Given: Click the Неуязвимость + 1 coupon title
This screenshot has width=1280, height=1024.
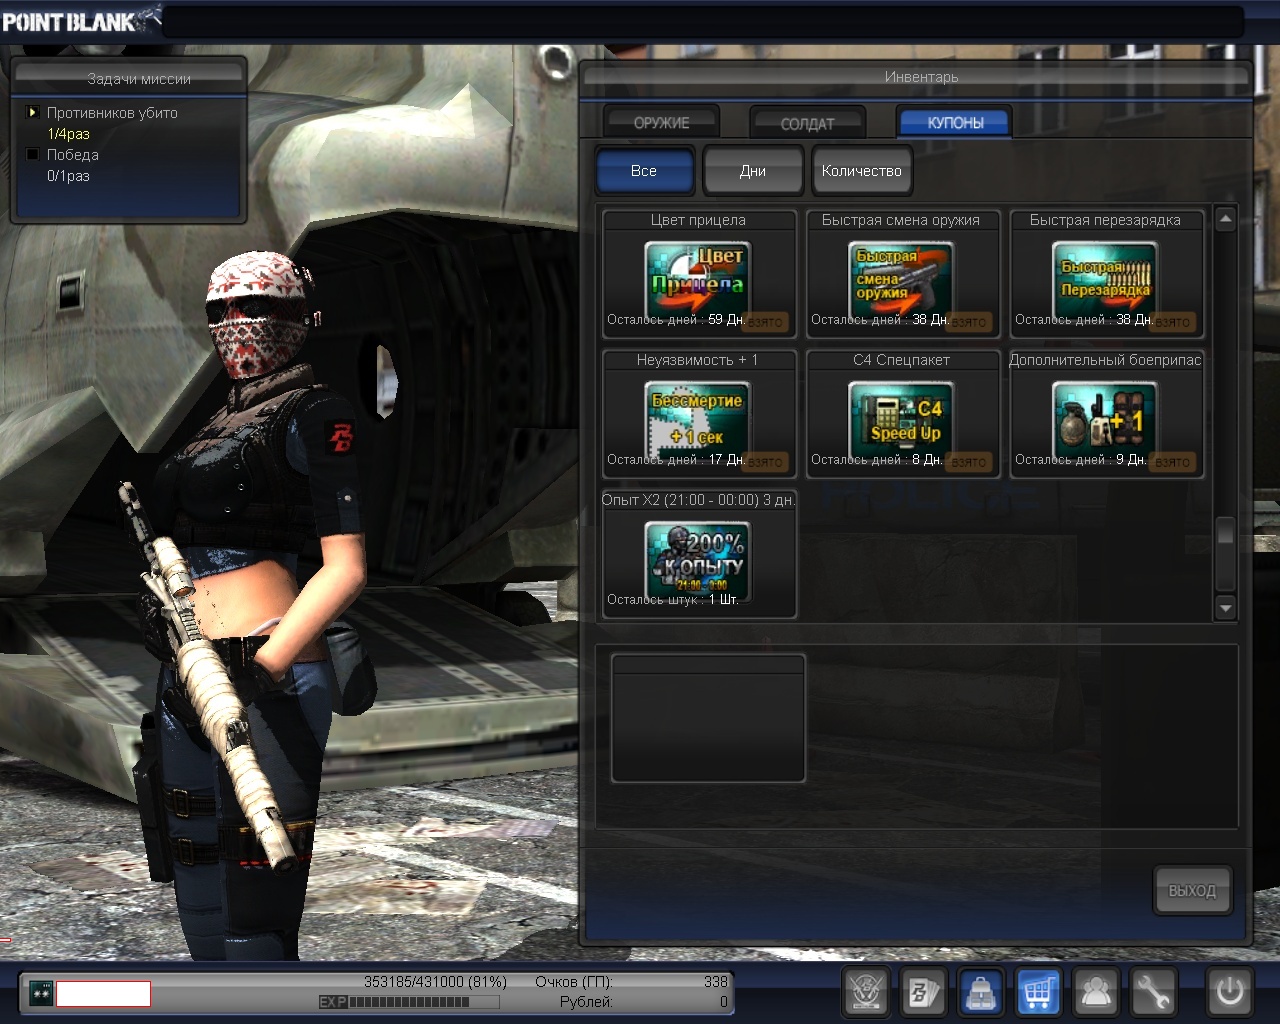Looking at the screenshot, I should click(x=697, y=360).
